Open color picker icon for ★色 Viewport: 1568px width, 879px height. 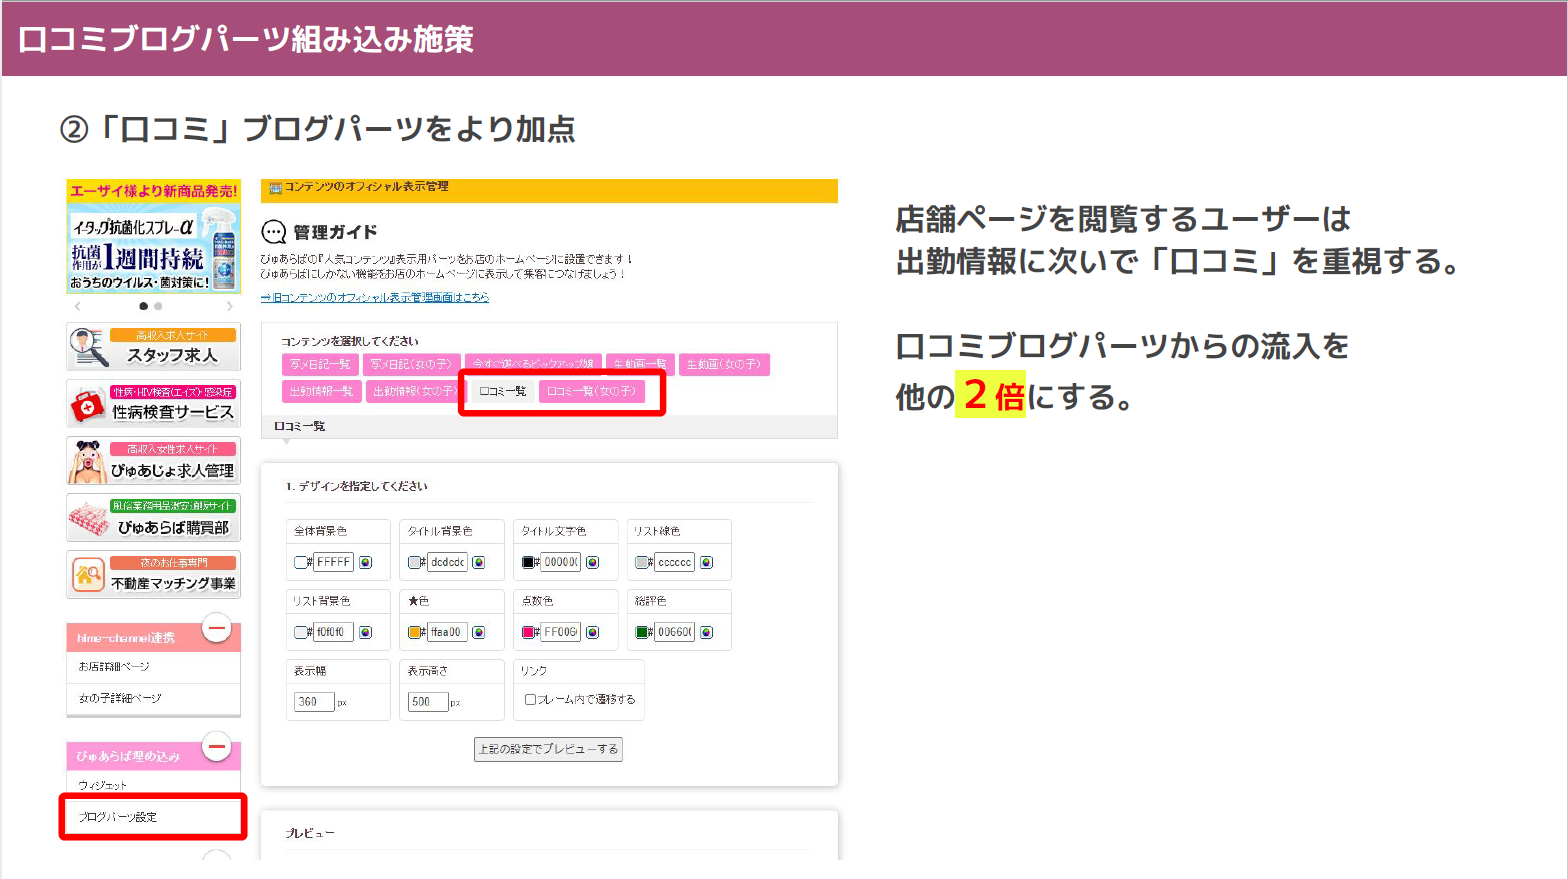coord(479,632)
